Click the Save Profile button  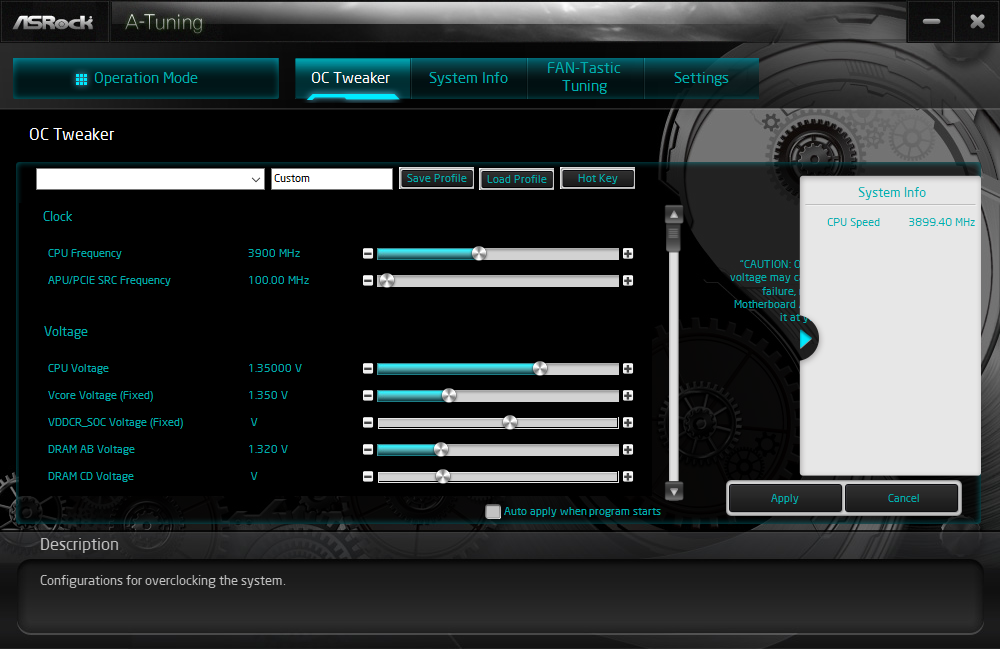[x=437, y=179]
